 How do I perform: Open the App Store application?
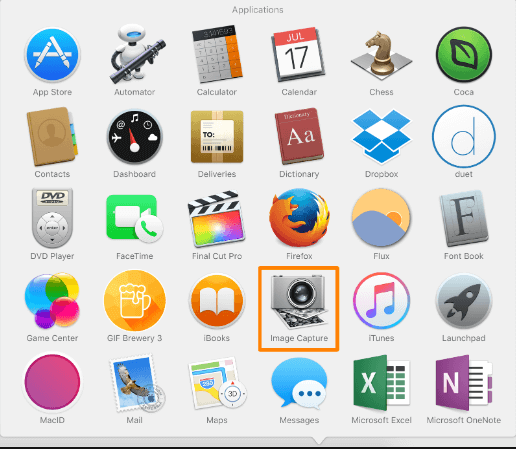52,55
